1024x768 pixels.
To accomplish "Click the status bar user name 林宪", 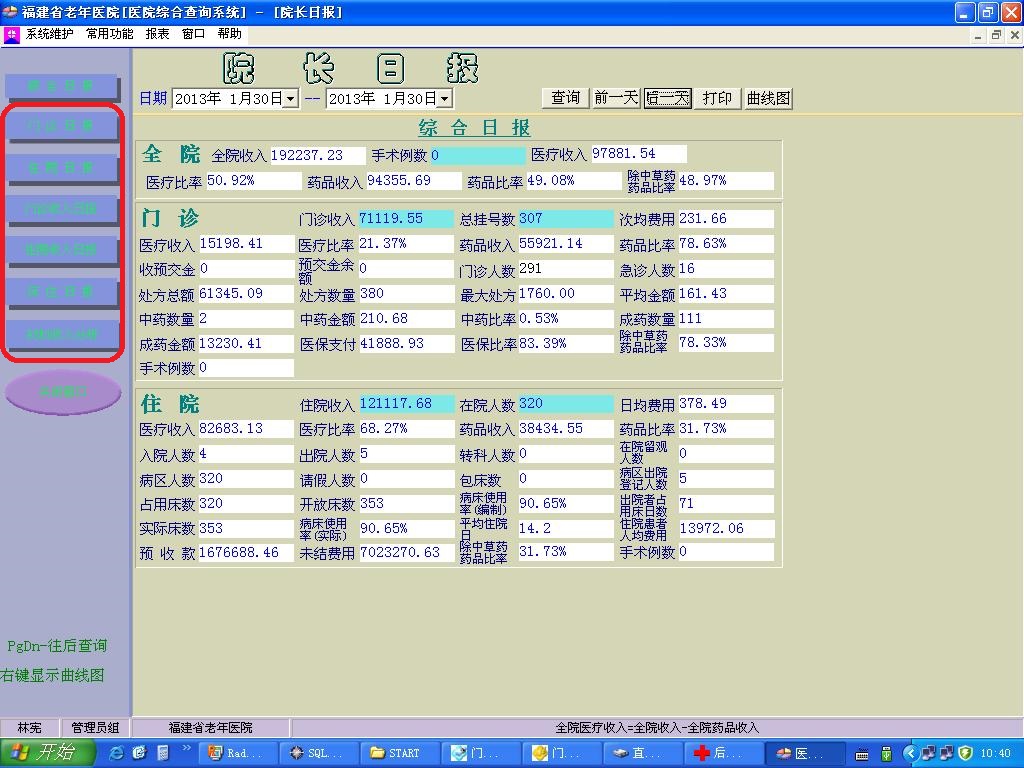I will pyautogui.click(x=29, y=728).
